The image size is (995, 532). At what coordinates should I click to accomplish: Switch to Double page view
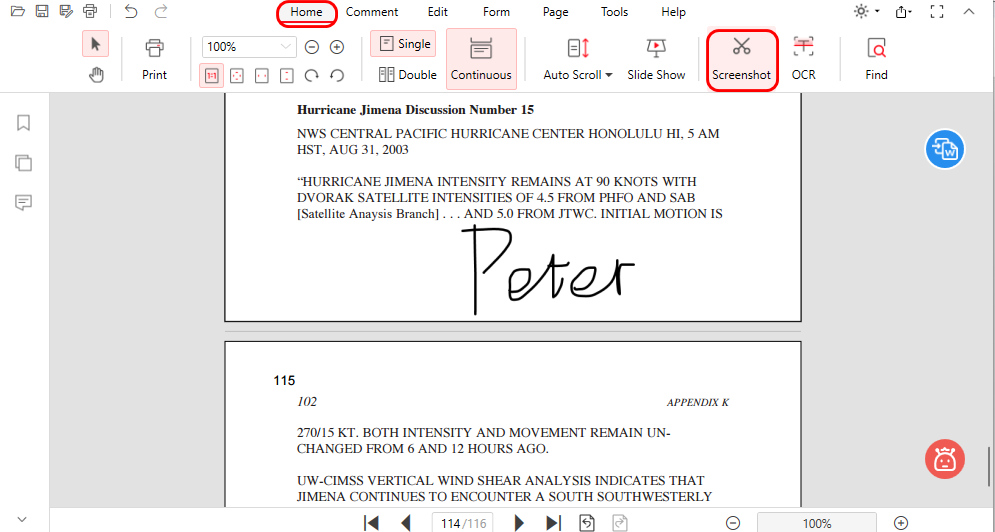(x=408, y=74)
